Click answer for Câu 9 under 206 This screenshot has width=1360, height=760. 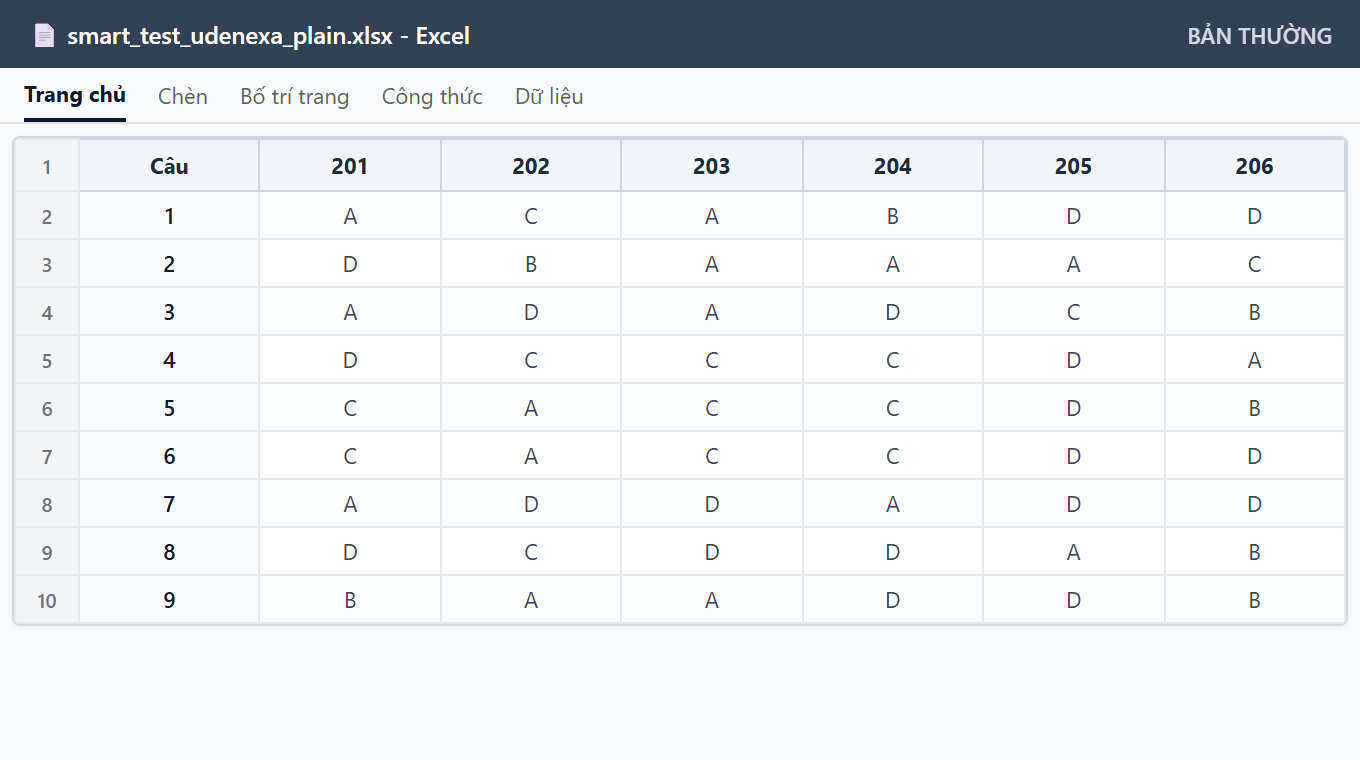pos(1255,600)
